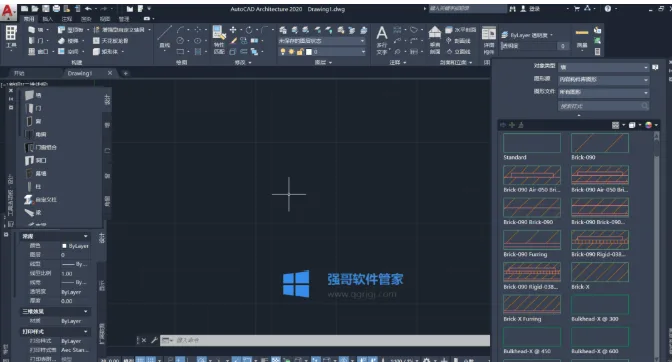Toggle layer on/off lightbulb in layer dropdown

click(283, 52)
